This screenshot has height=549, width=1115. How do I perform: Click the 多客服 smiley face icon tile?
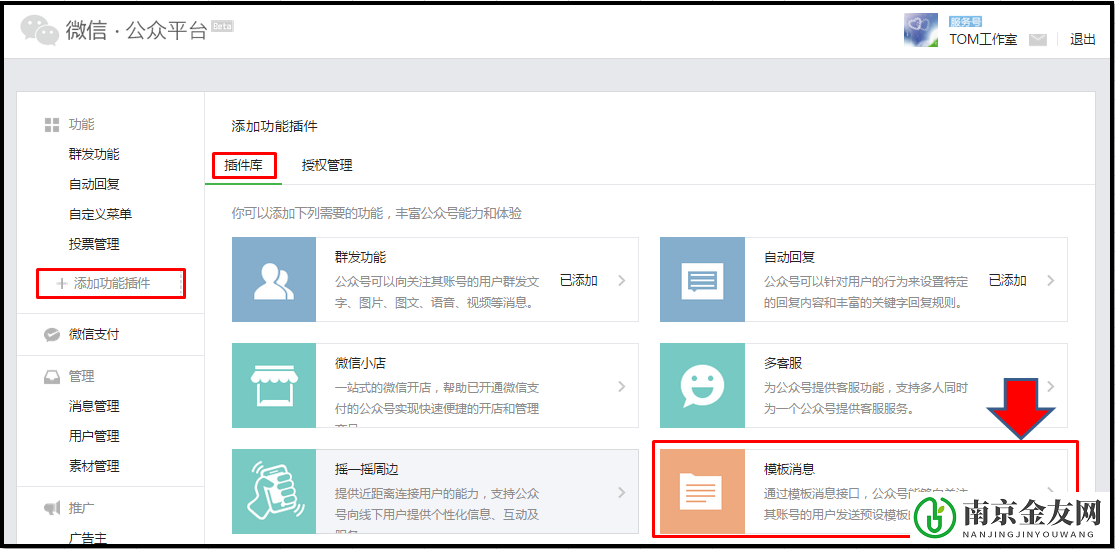point(702,385)
